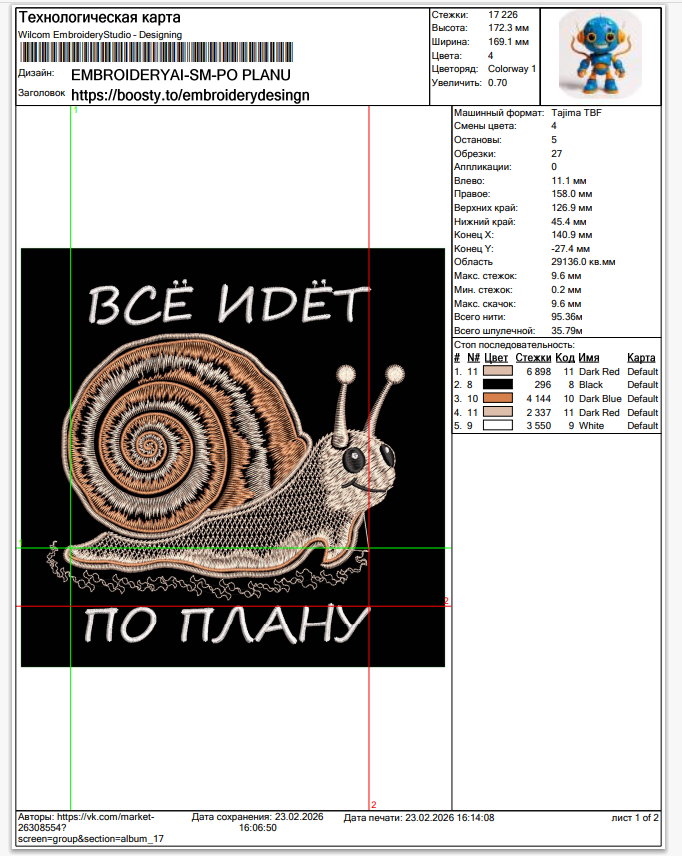
Task: Open the boosty.to embroiderydesingn link
Action: coord(190,94)
